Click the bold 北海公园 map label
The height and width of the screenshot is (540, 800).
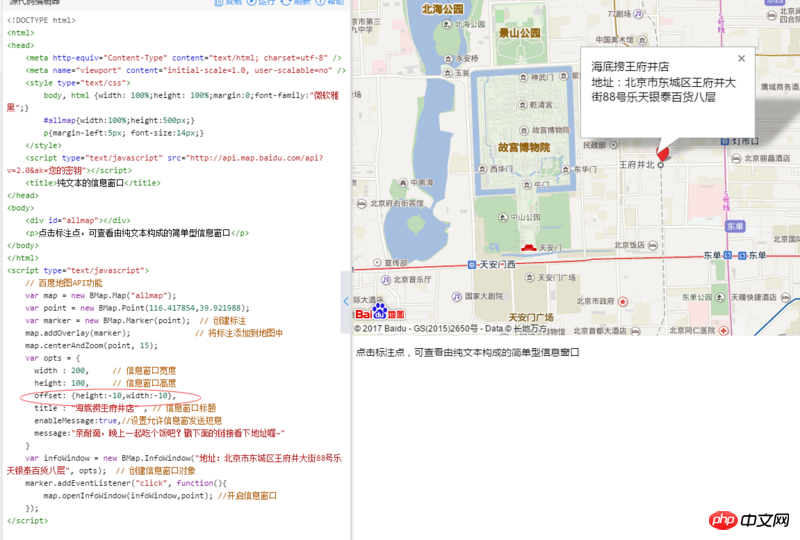[x=442, y=9]
